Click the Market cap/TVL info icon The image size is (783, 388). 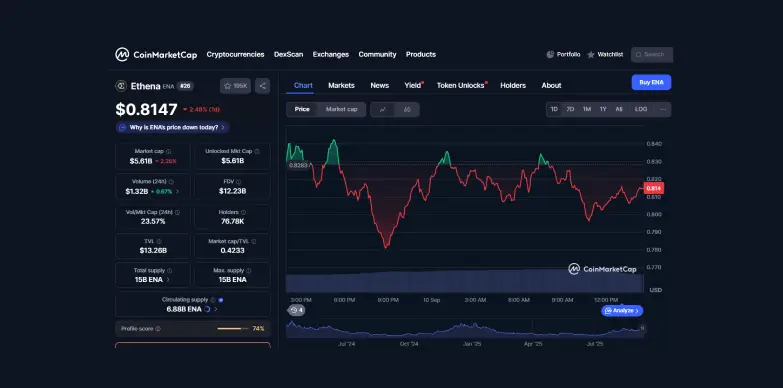(254, 241)
